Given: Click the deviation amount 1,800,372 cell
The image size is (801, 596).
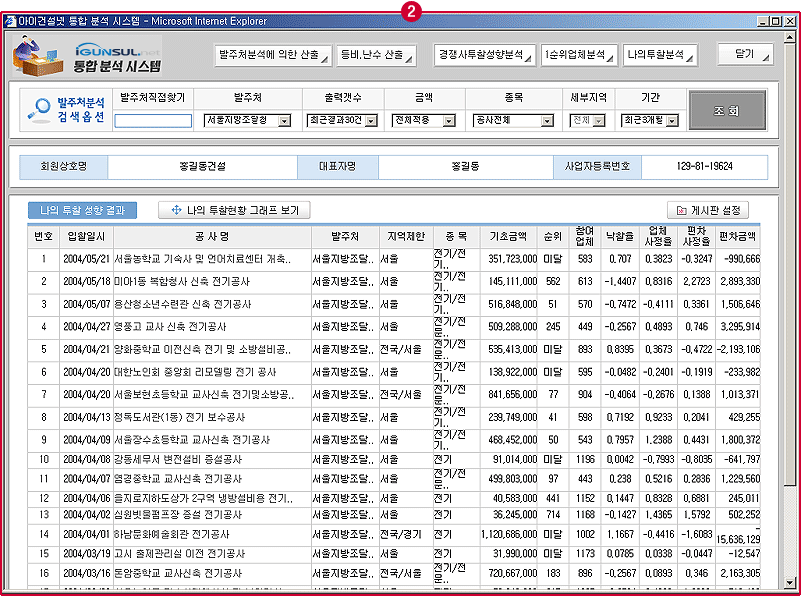Looking at the screenshot, I should click(x=738, y=440).
